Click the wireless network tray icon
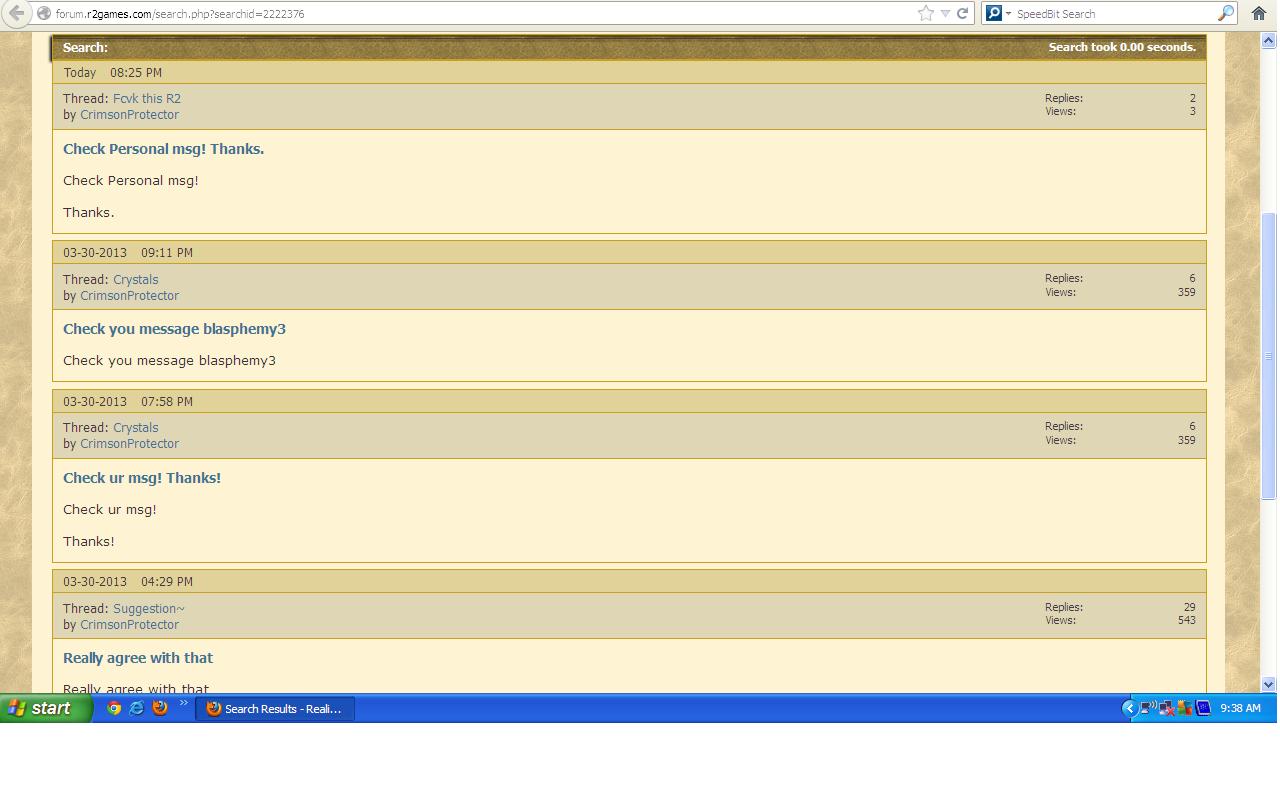This screenshot has width=1280, height=800. coord(1148,708)
